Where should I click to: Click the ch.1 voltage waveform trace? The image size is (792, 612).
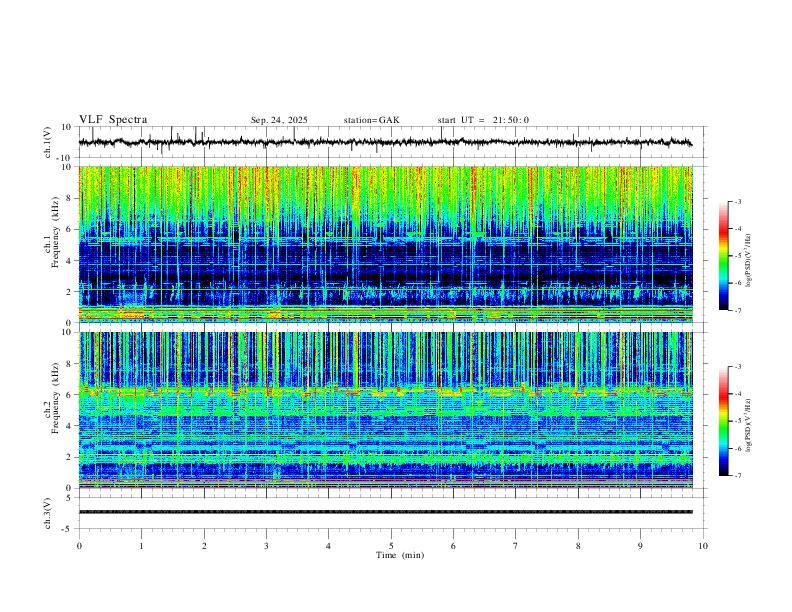[x=385, y=142]
